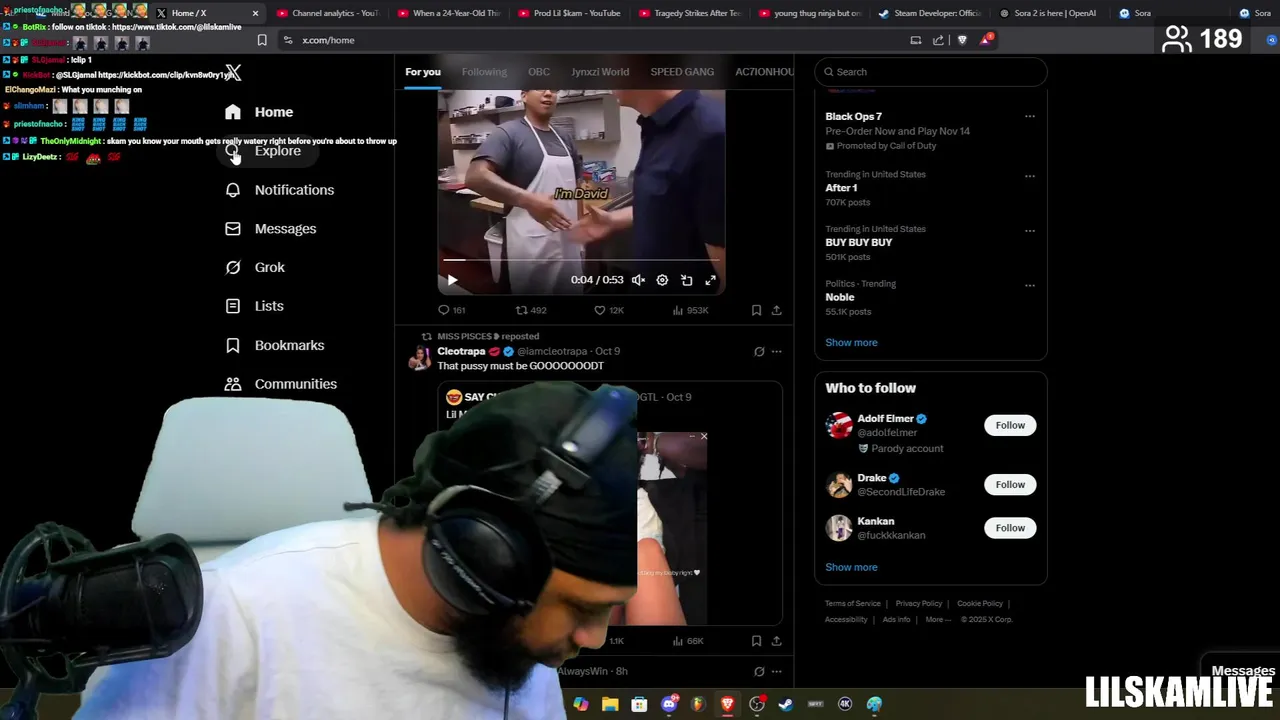
Task: Show more who to follow suggestions
Action: 851,567
